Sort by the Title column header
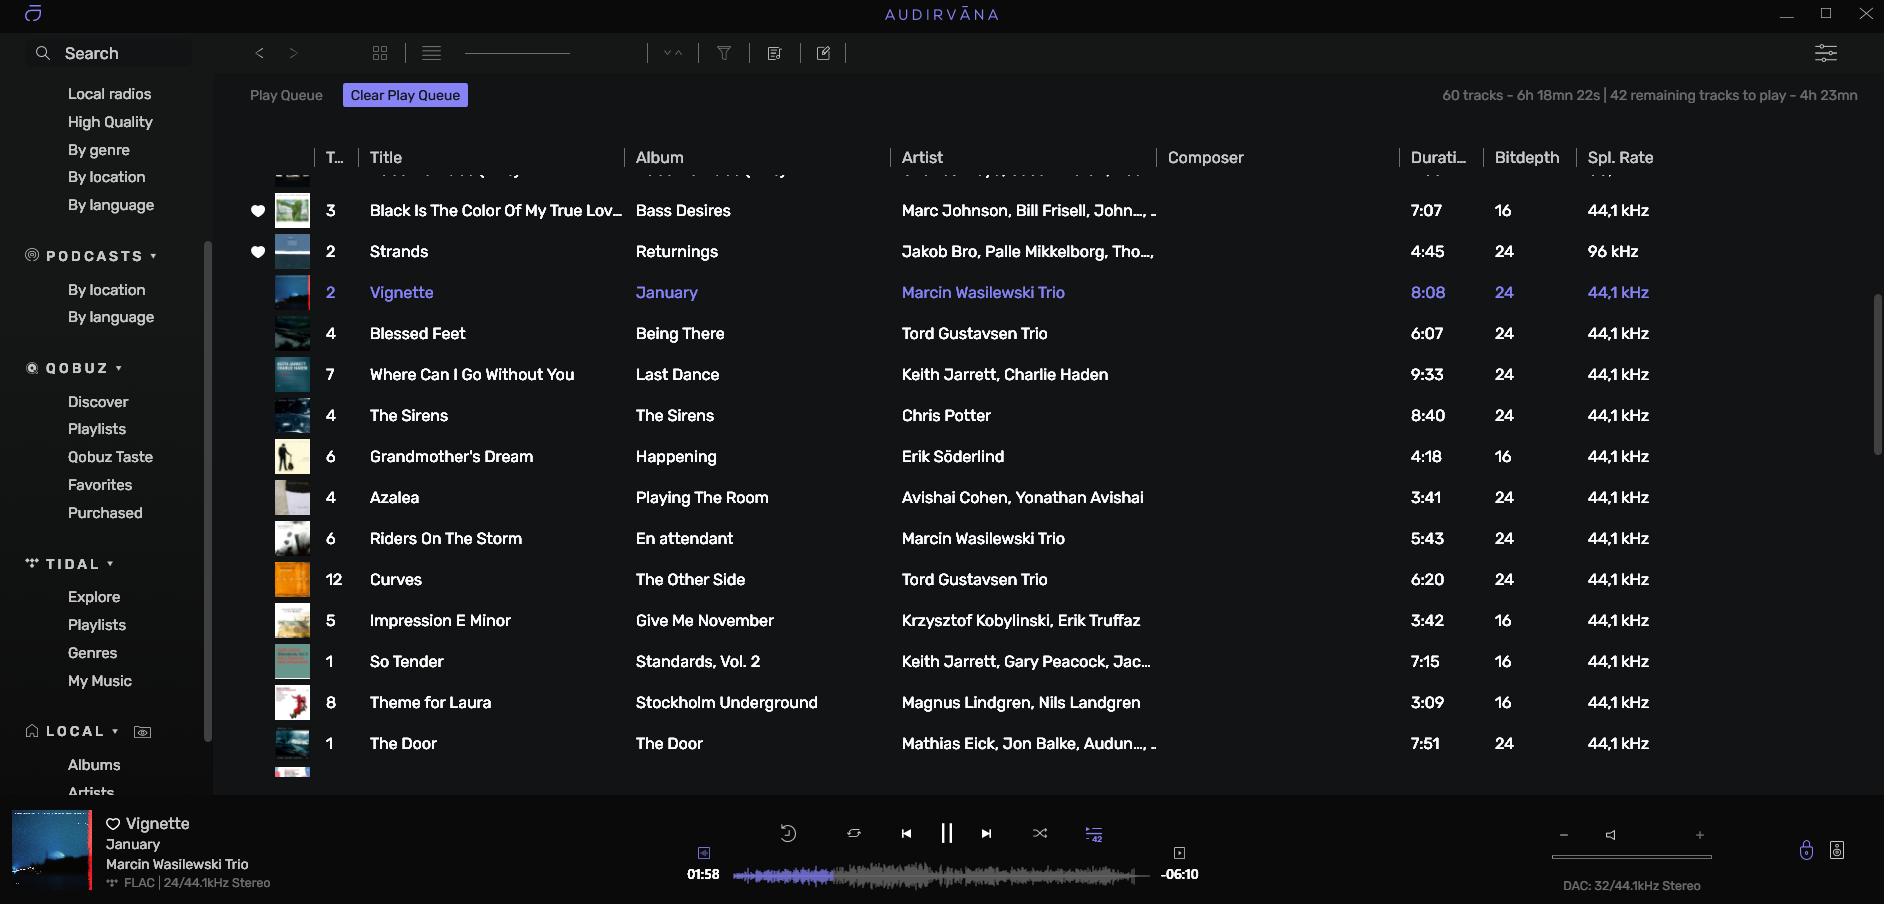Viewport: 1884px width, 904px height. [x=386, y=157]
